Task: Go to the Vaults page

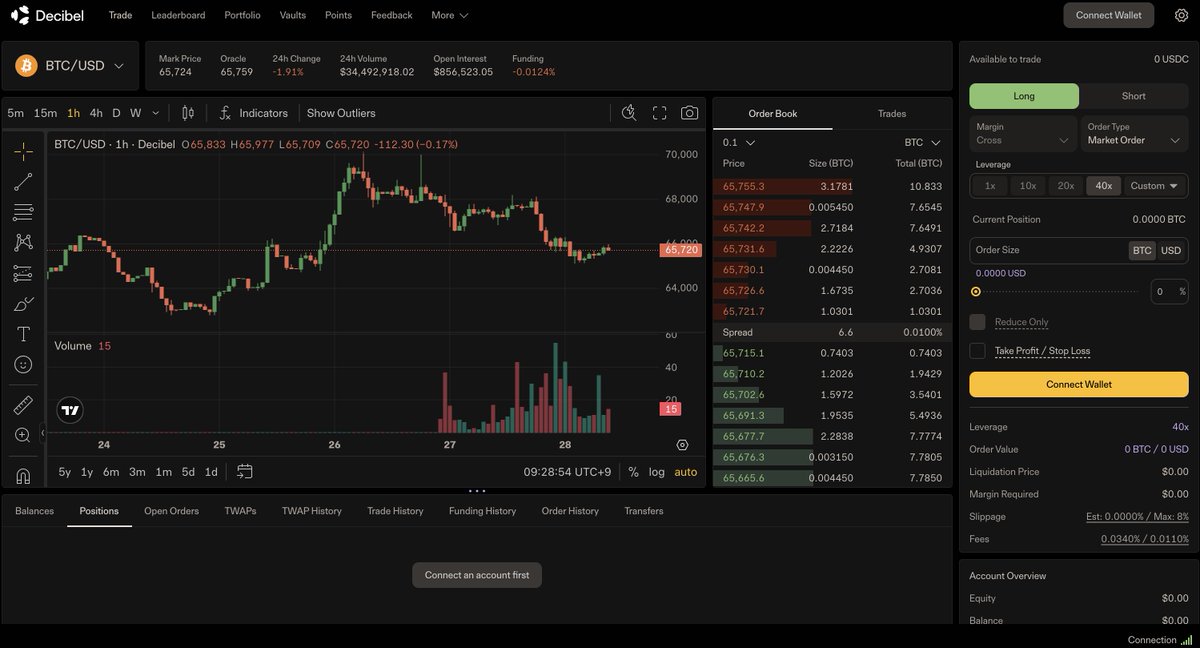Action: pos(293,15)
